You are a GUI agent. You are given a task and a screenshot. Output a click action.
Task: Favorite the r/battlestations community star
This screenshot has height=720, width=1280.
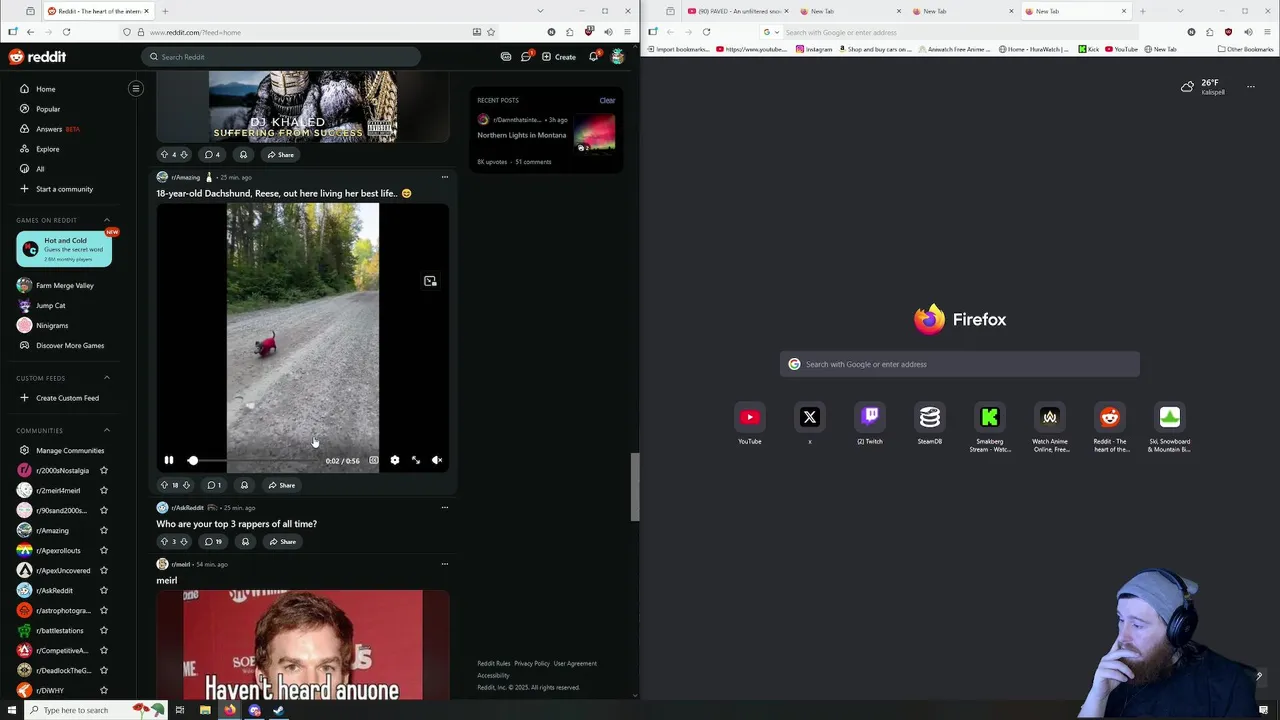tap(104, 630)
